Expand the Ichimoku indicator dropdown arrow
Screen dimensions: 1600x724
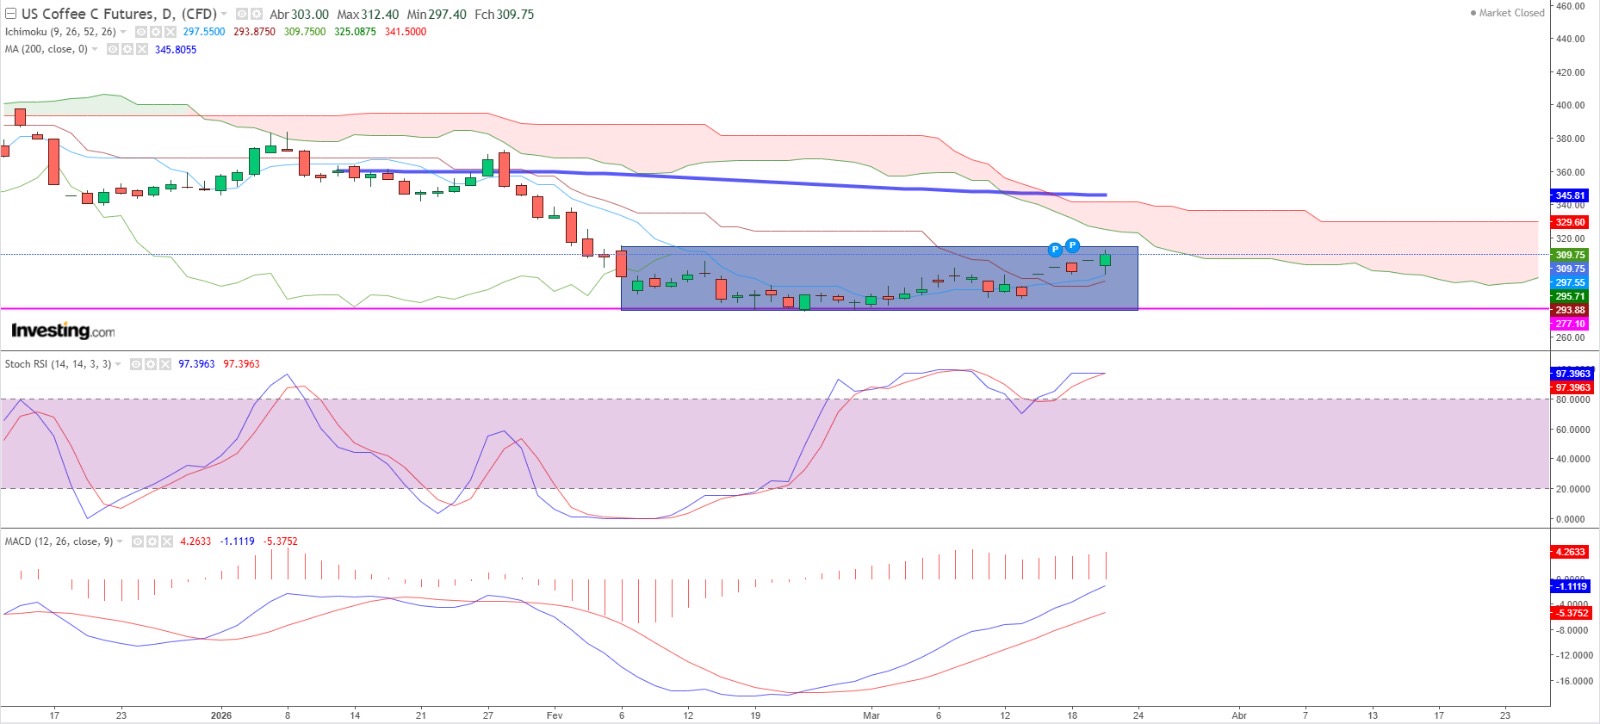click(123, 32)
